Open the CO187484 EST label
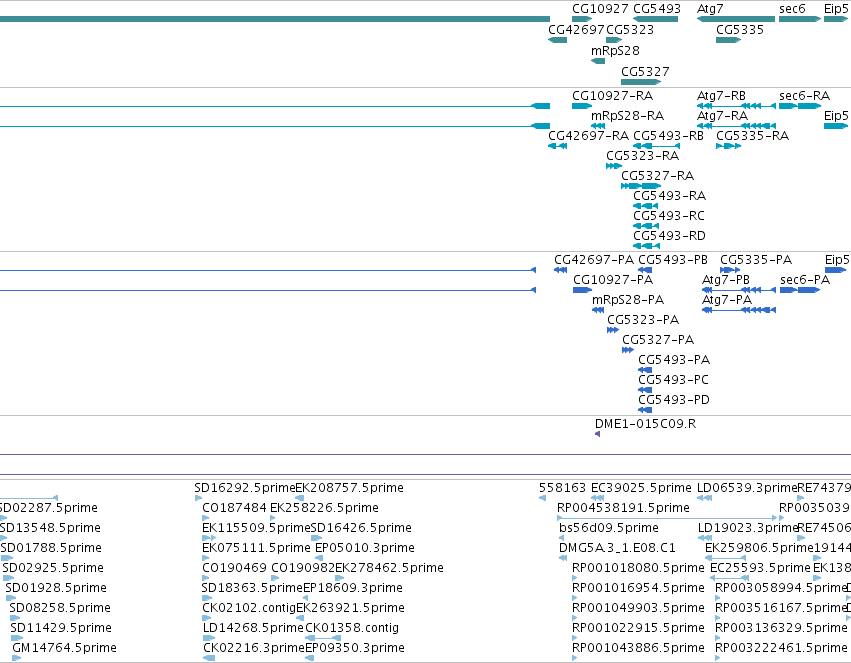 (234, 508)
